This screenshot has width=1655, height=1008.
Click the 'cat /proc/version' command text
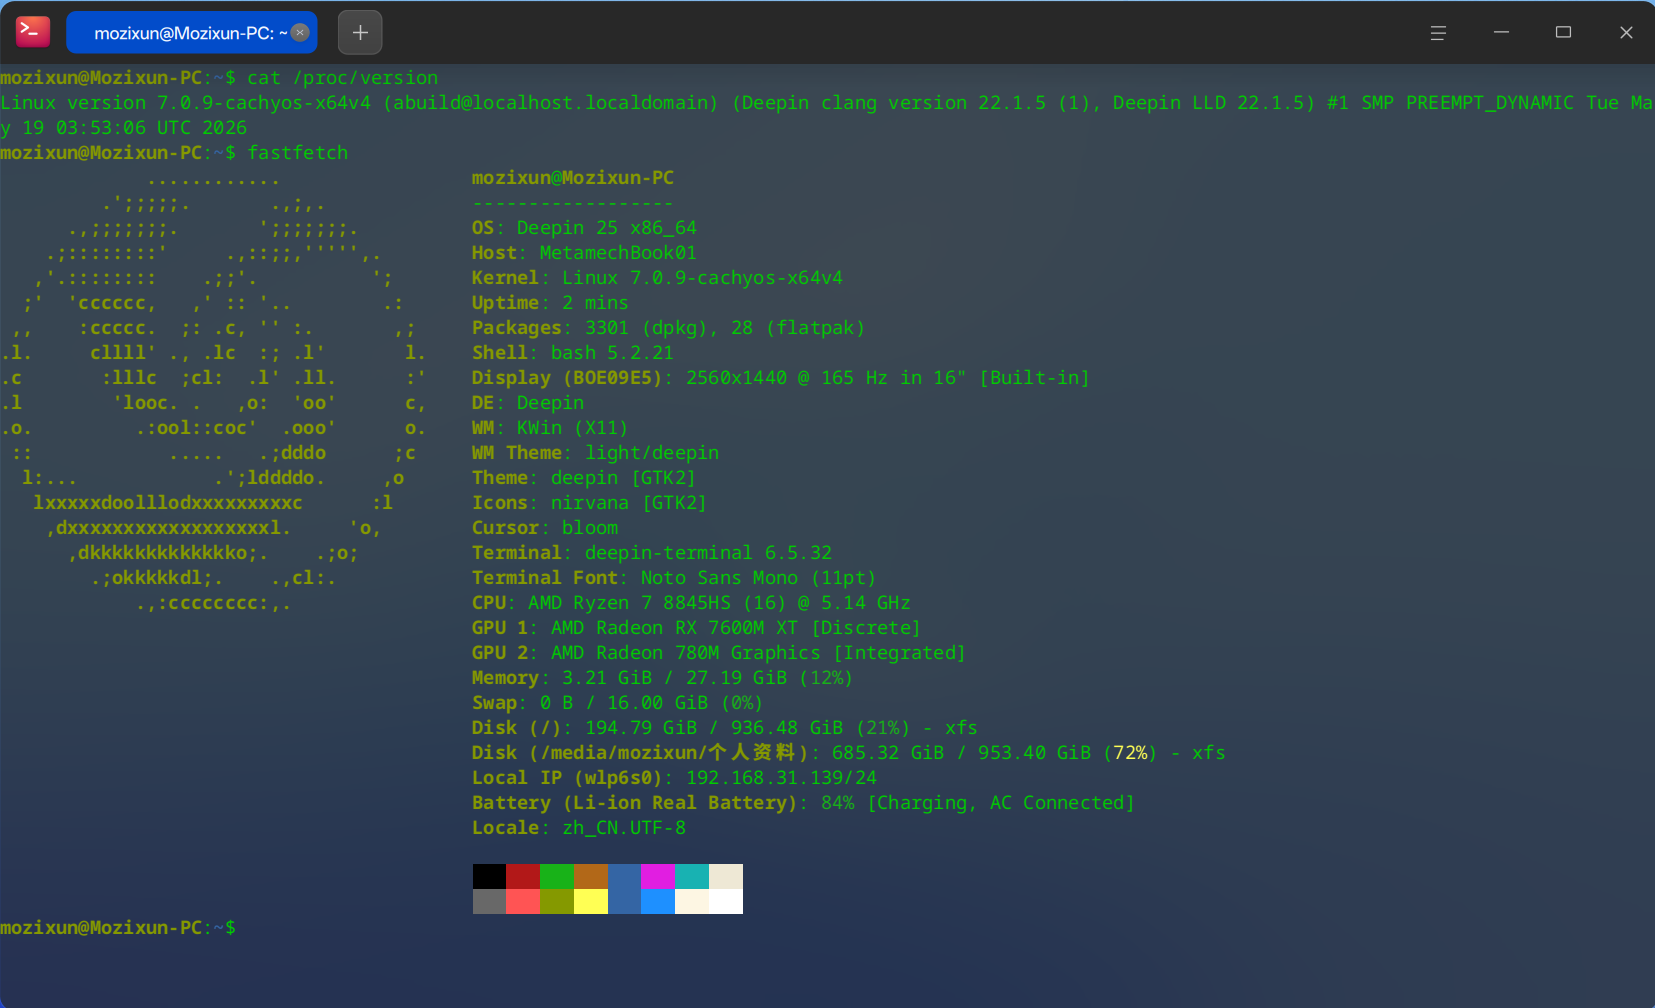pyautogui.click(x=342, y=78)
